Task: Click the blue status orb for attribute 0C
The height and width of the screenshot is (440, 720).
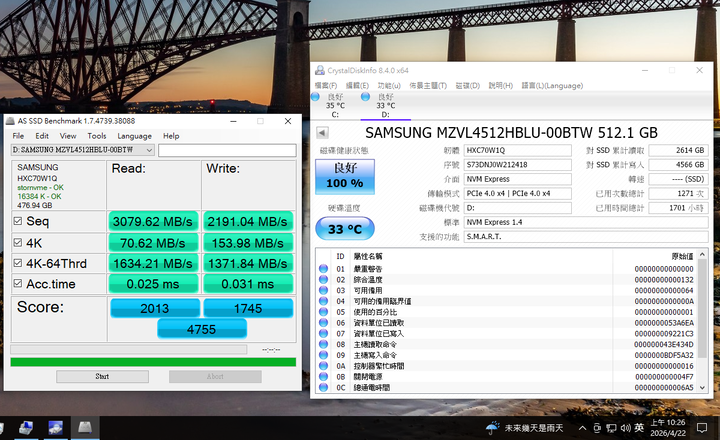Action: coord(323,387)
